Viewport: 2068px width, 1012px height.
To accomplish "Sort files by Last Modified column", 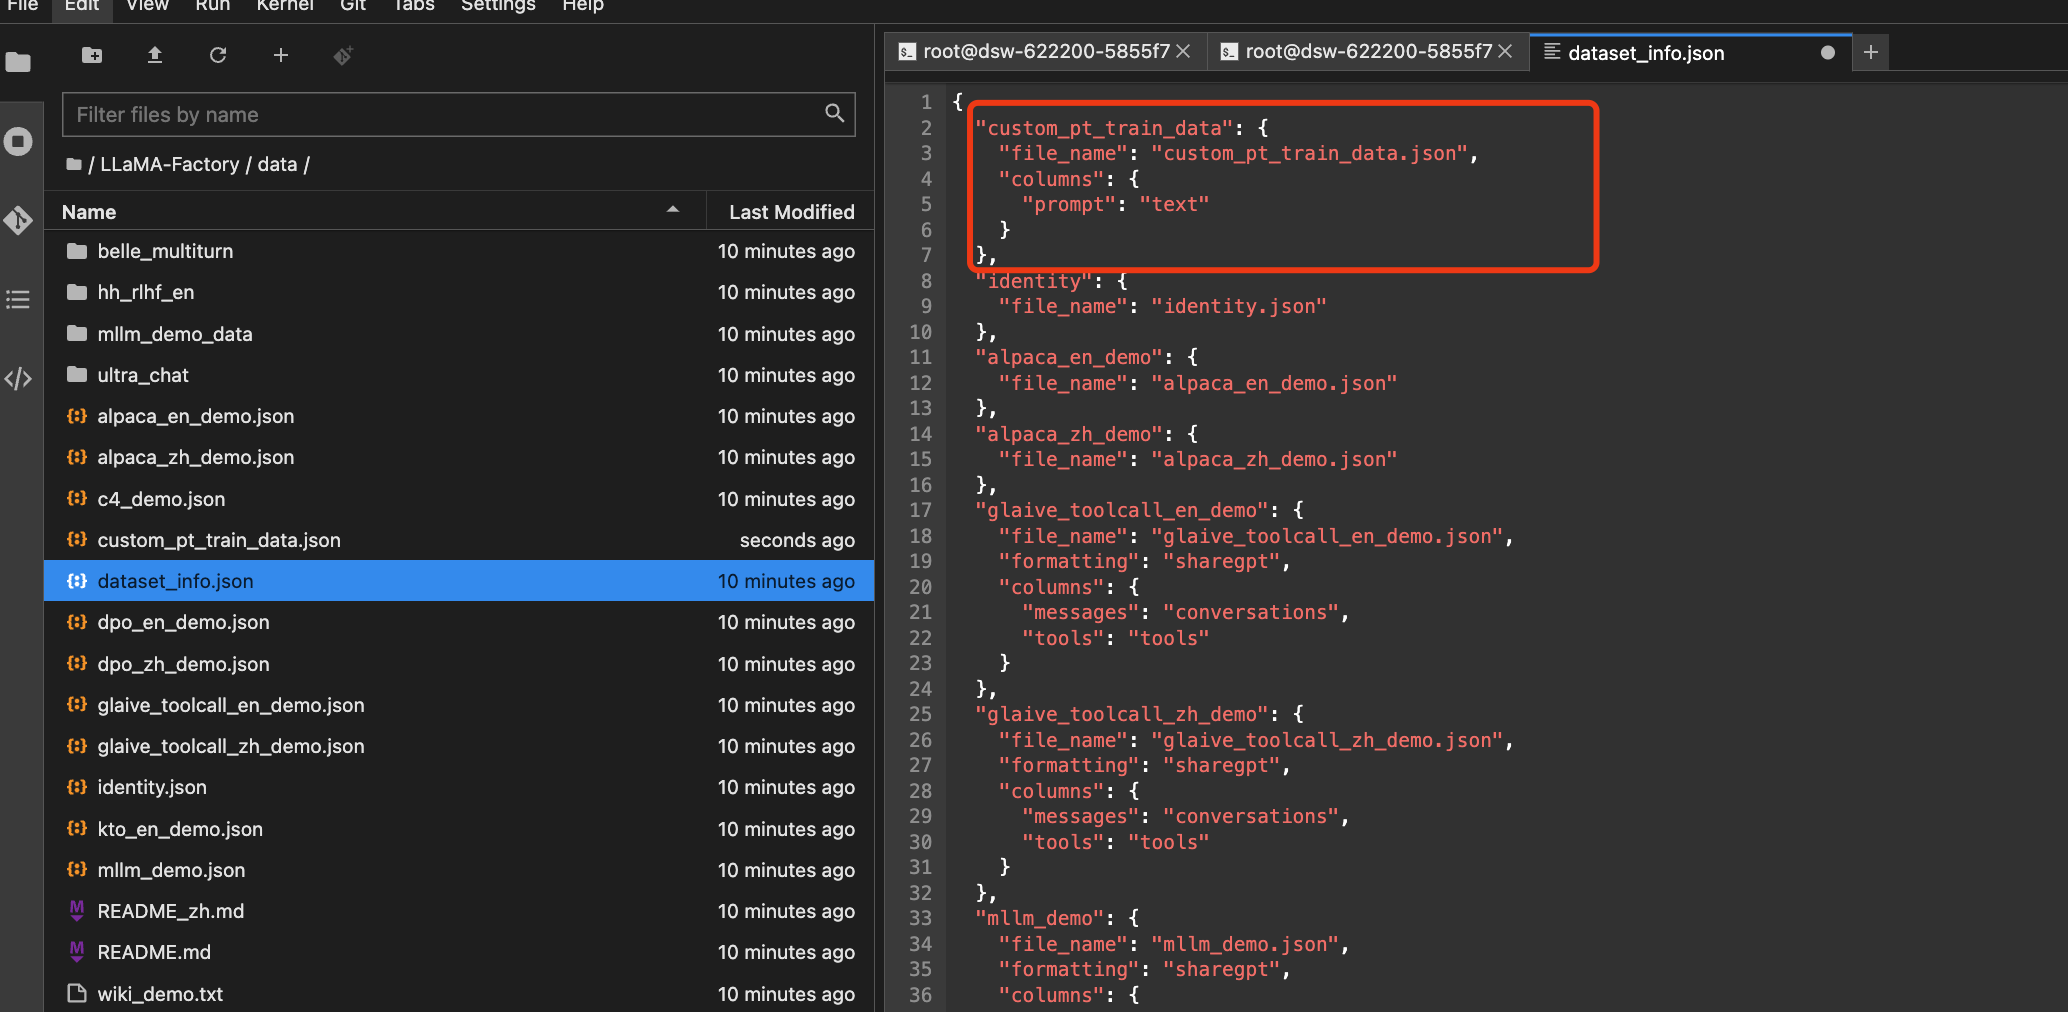I will (x=791, y=212).
